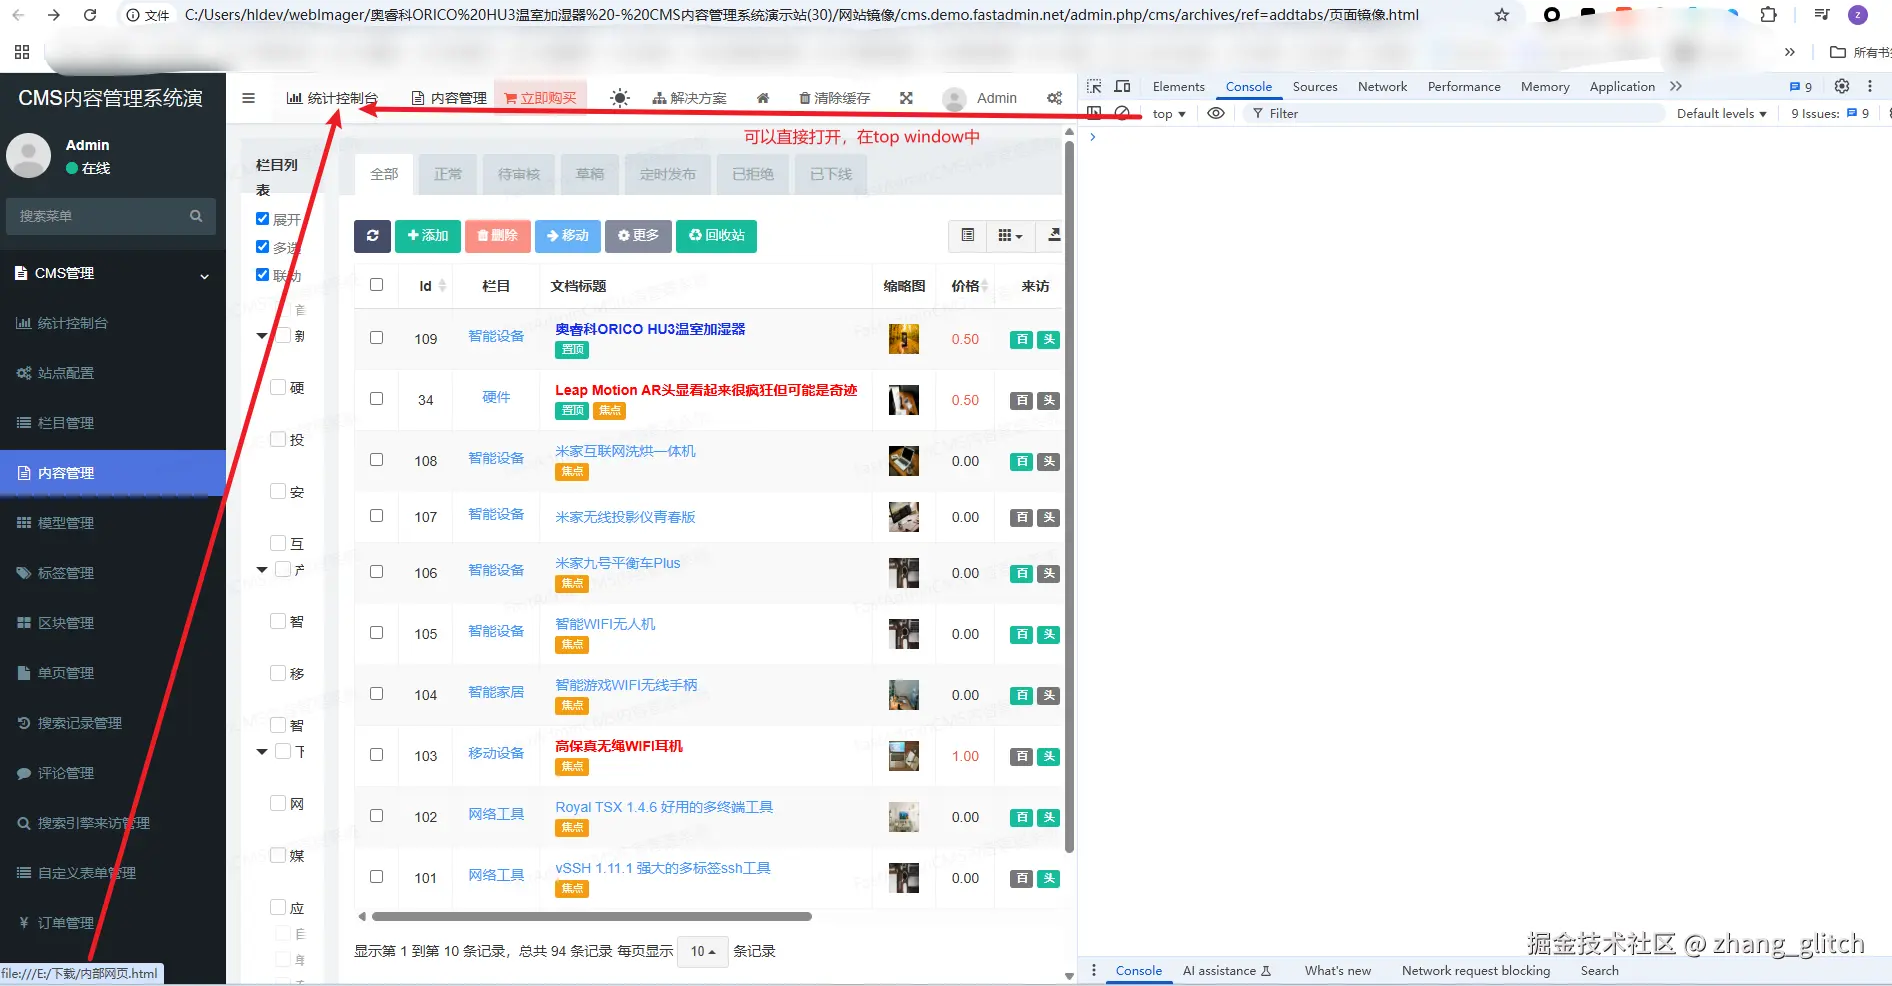Expand the CMS管理 sidebar menu chevron
This screenshot has height=986, width=1892.
(x=205, y=276)
